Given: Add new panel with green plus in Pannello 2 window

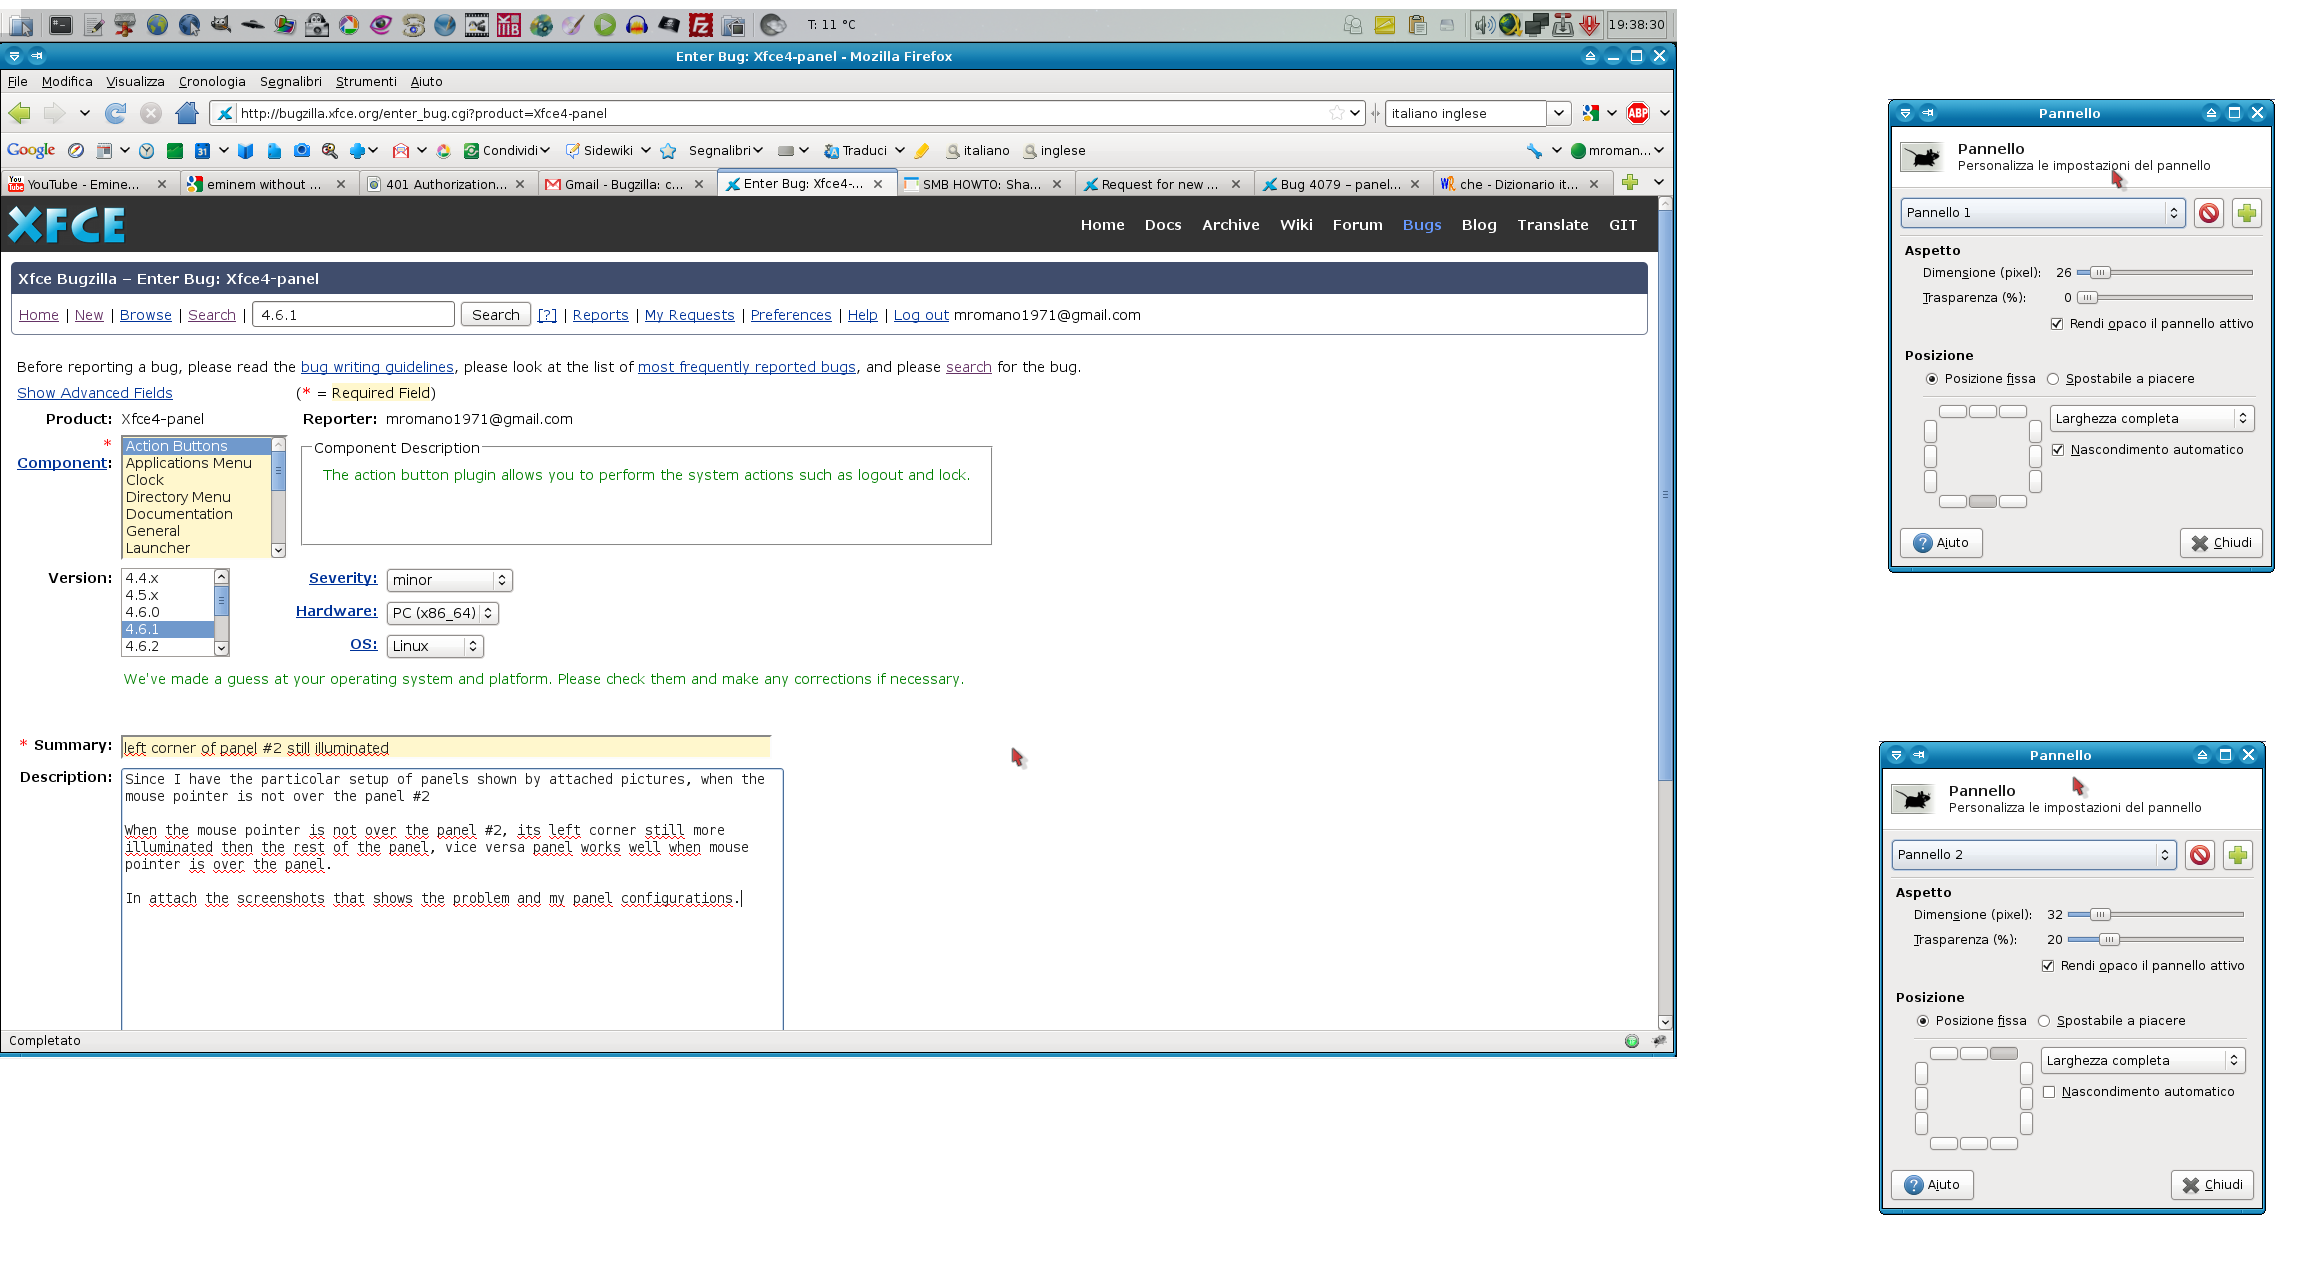Looking at the screenshot, I should coord(2237,855).
